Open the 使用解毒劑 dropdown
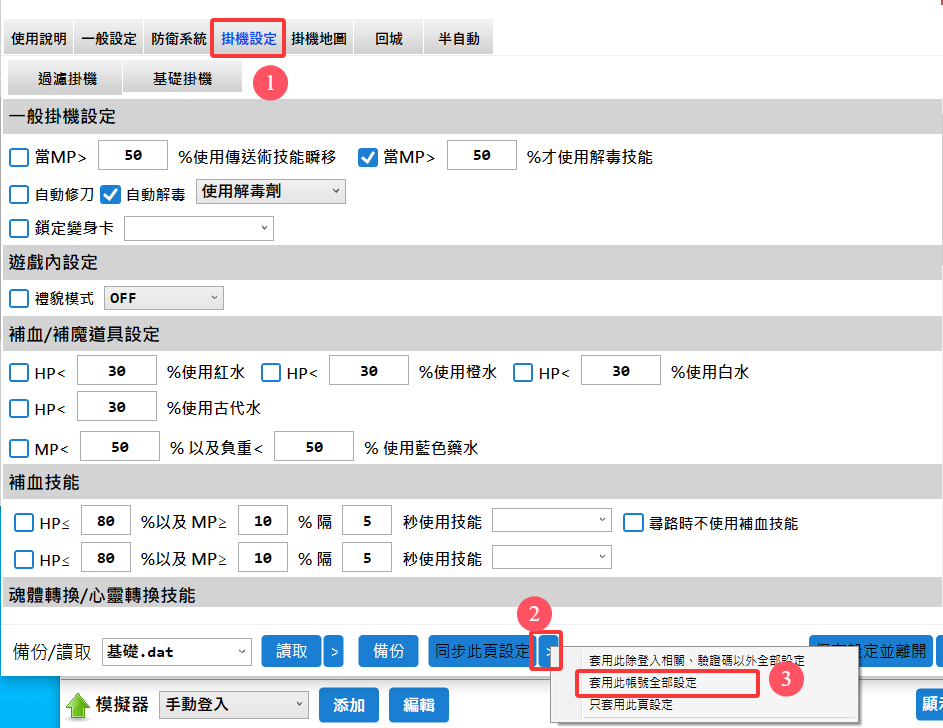 [270, 191]
